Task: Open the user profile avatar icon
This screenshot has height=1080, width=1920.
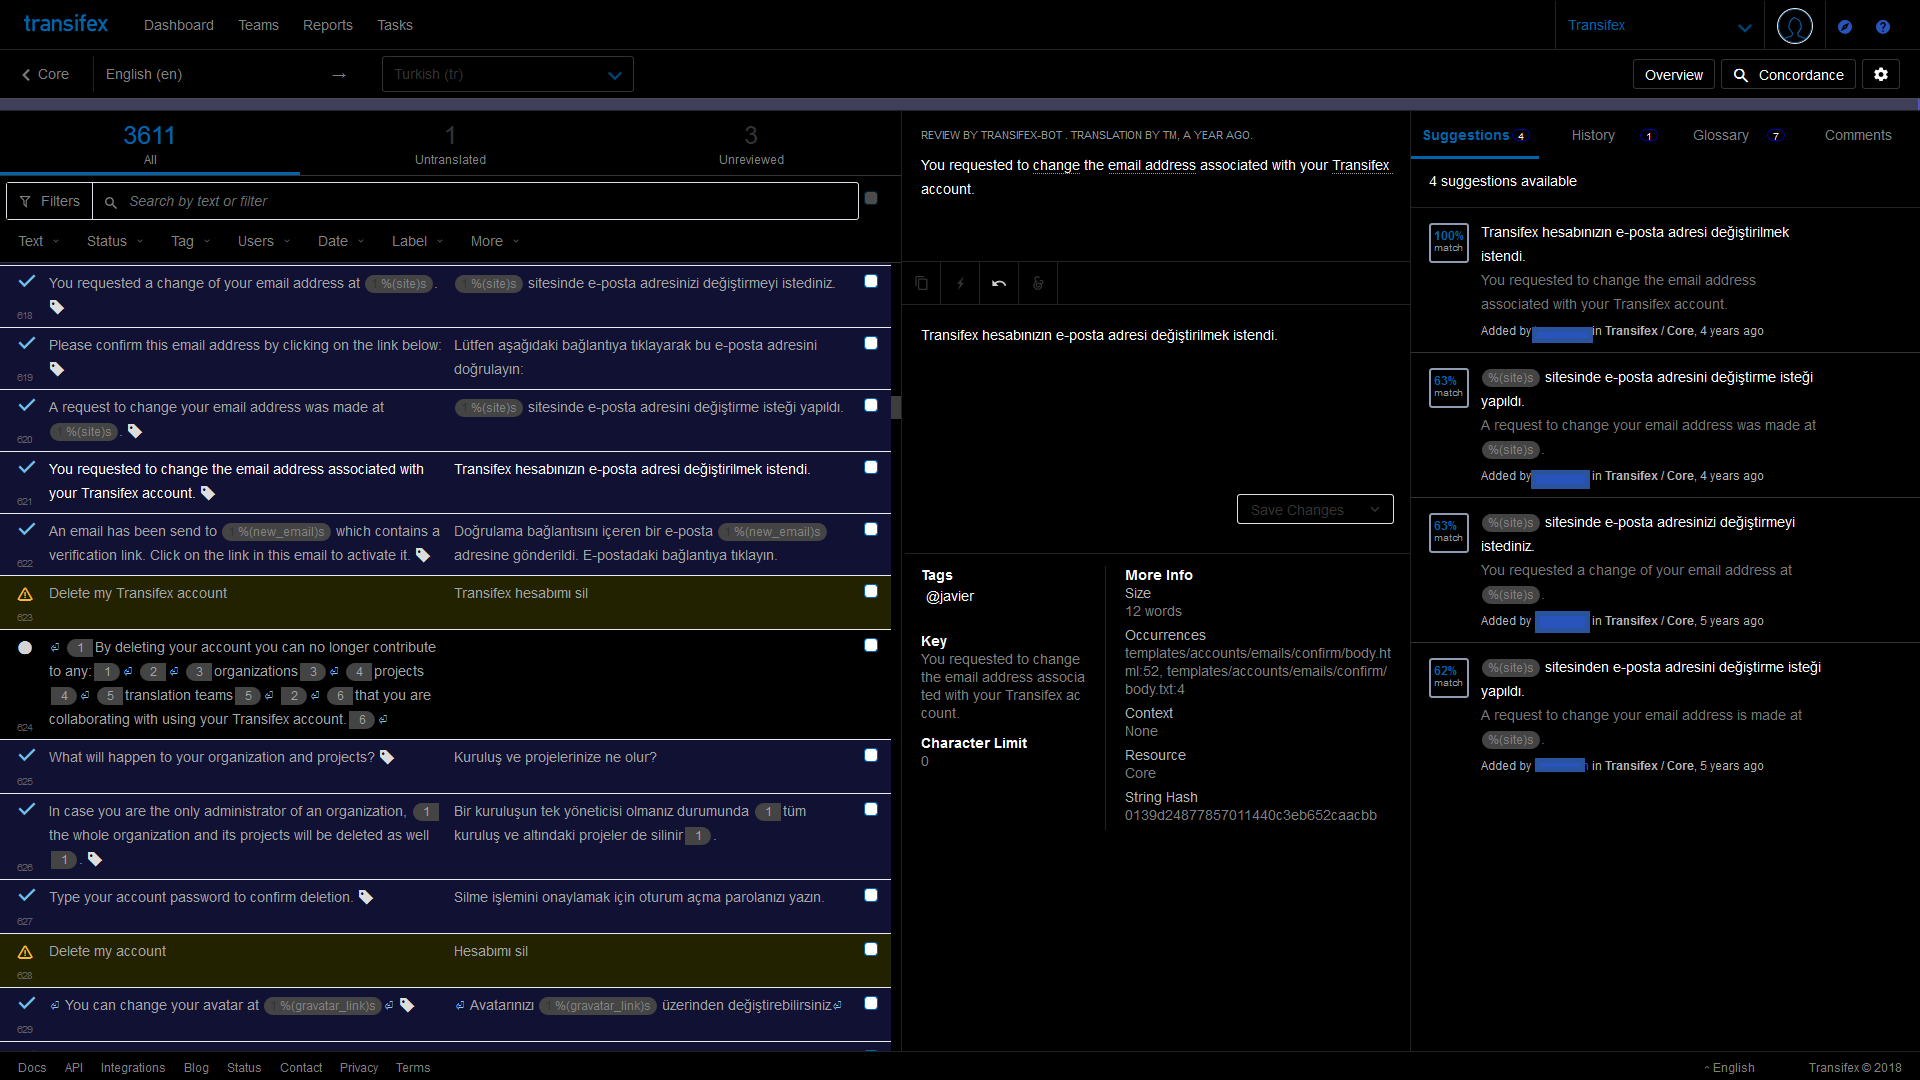Action: [1794, 26]
